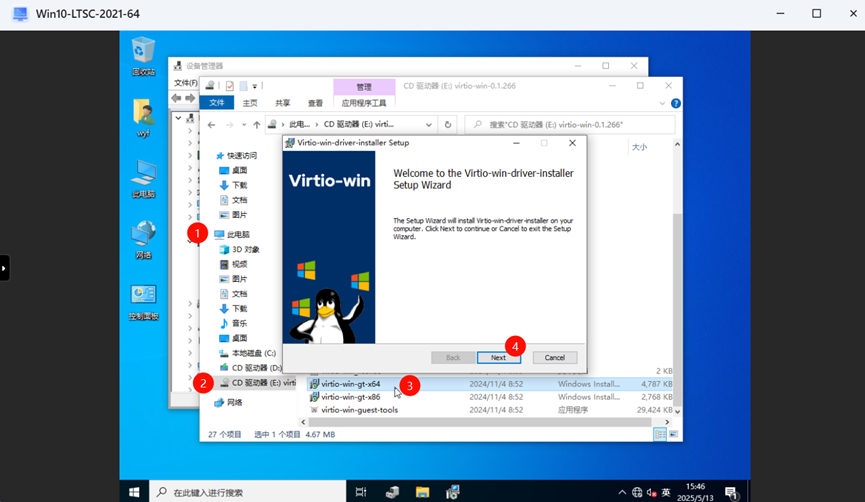Click Cancel in the Virtio setup wizard

tap(554, 357)
